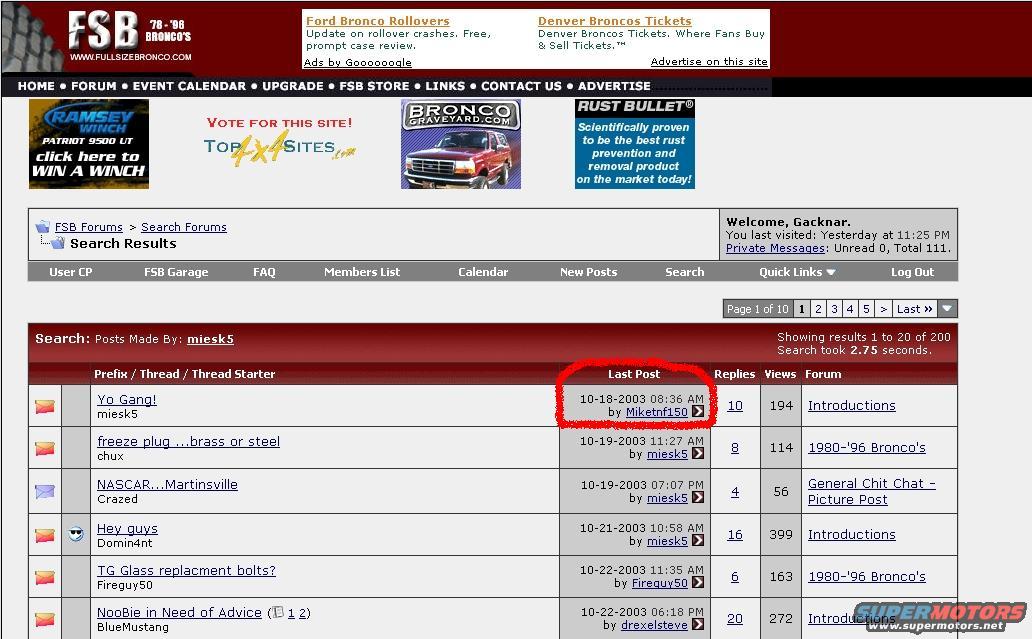1032x639 pixels.
Task: Go to last post in freeze plug thread
Action: (x=698, y=453)
